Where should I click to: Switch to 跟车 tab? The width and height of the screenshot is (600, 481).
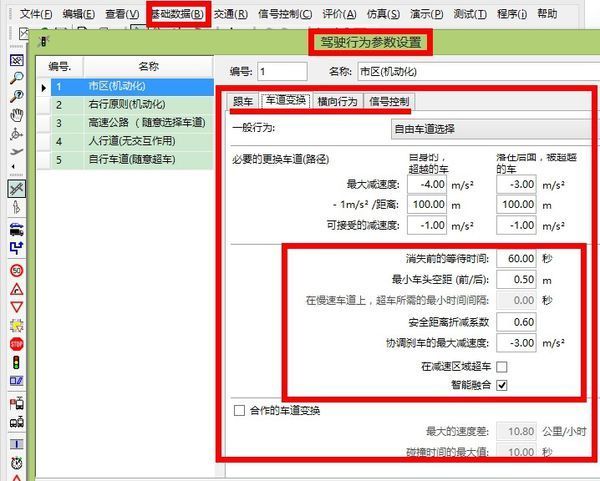[243, 101]
